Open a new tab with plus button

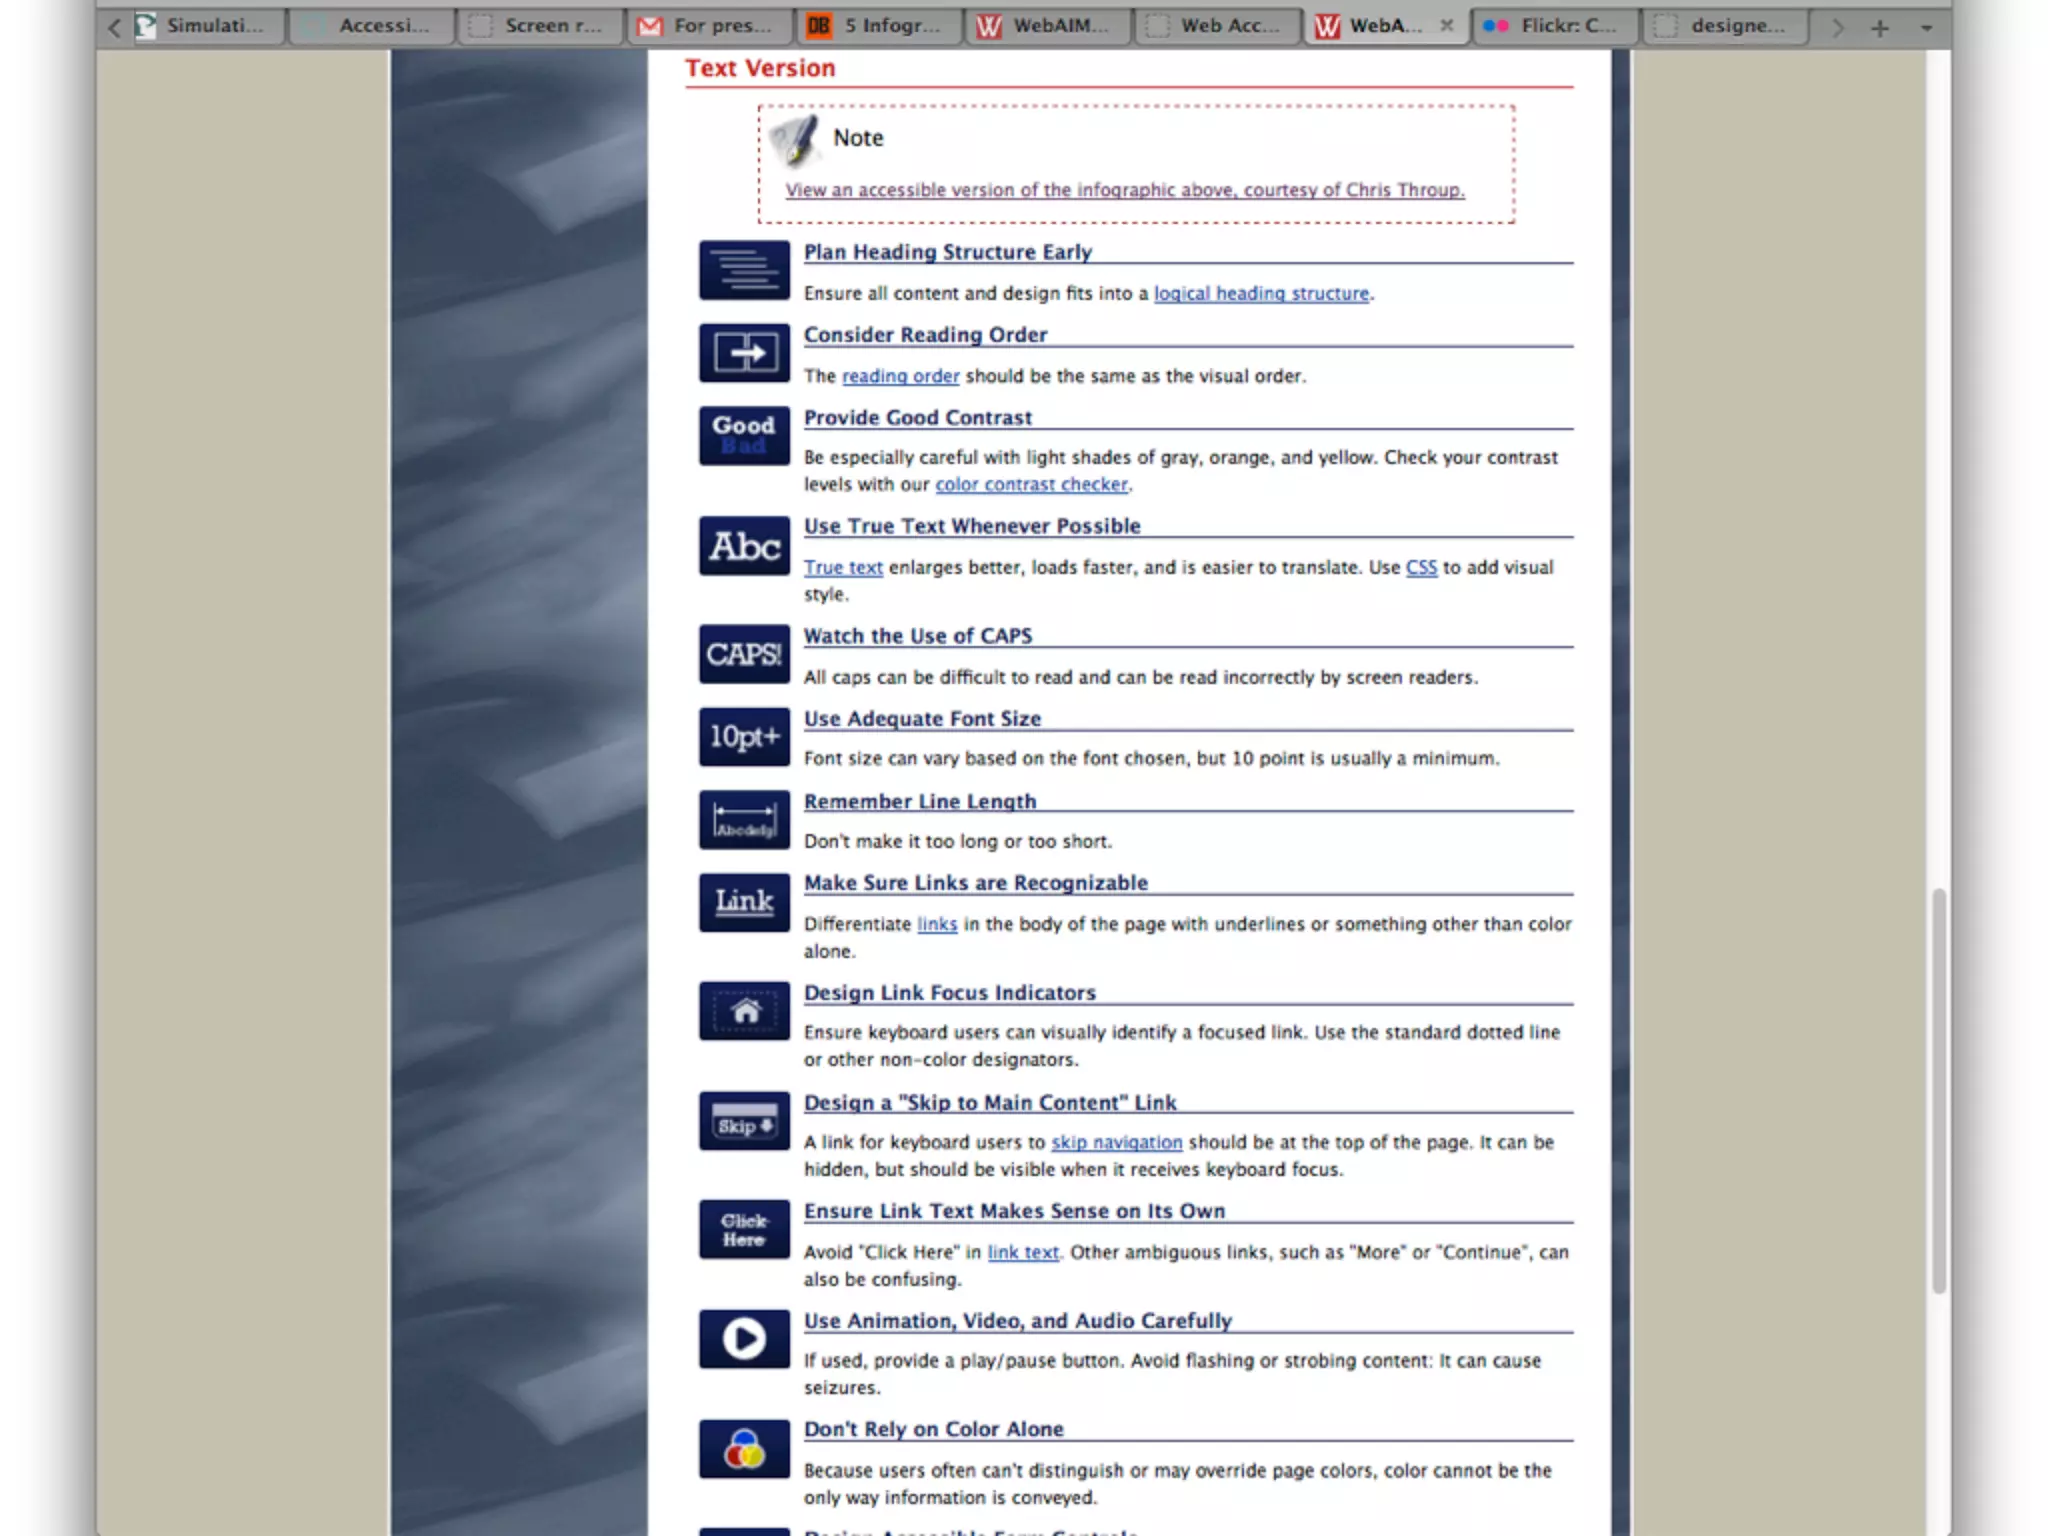1879,27
